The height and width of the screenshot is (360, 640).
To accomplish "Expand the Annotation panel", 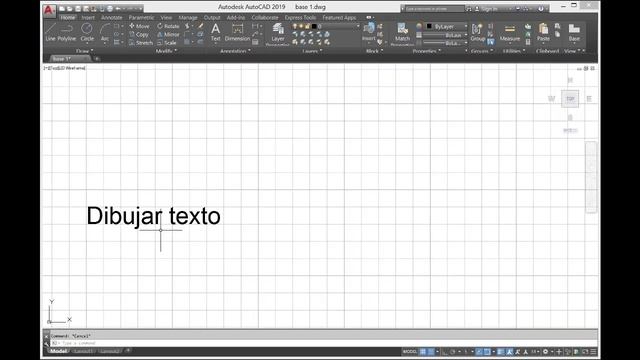I will 236,51.
